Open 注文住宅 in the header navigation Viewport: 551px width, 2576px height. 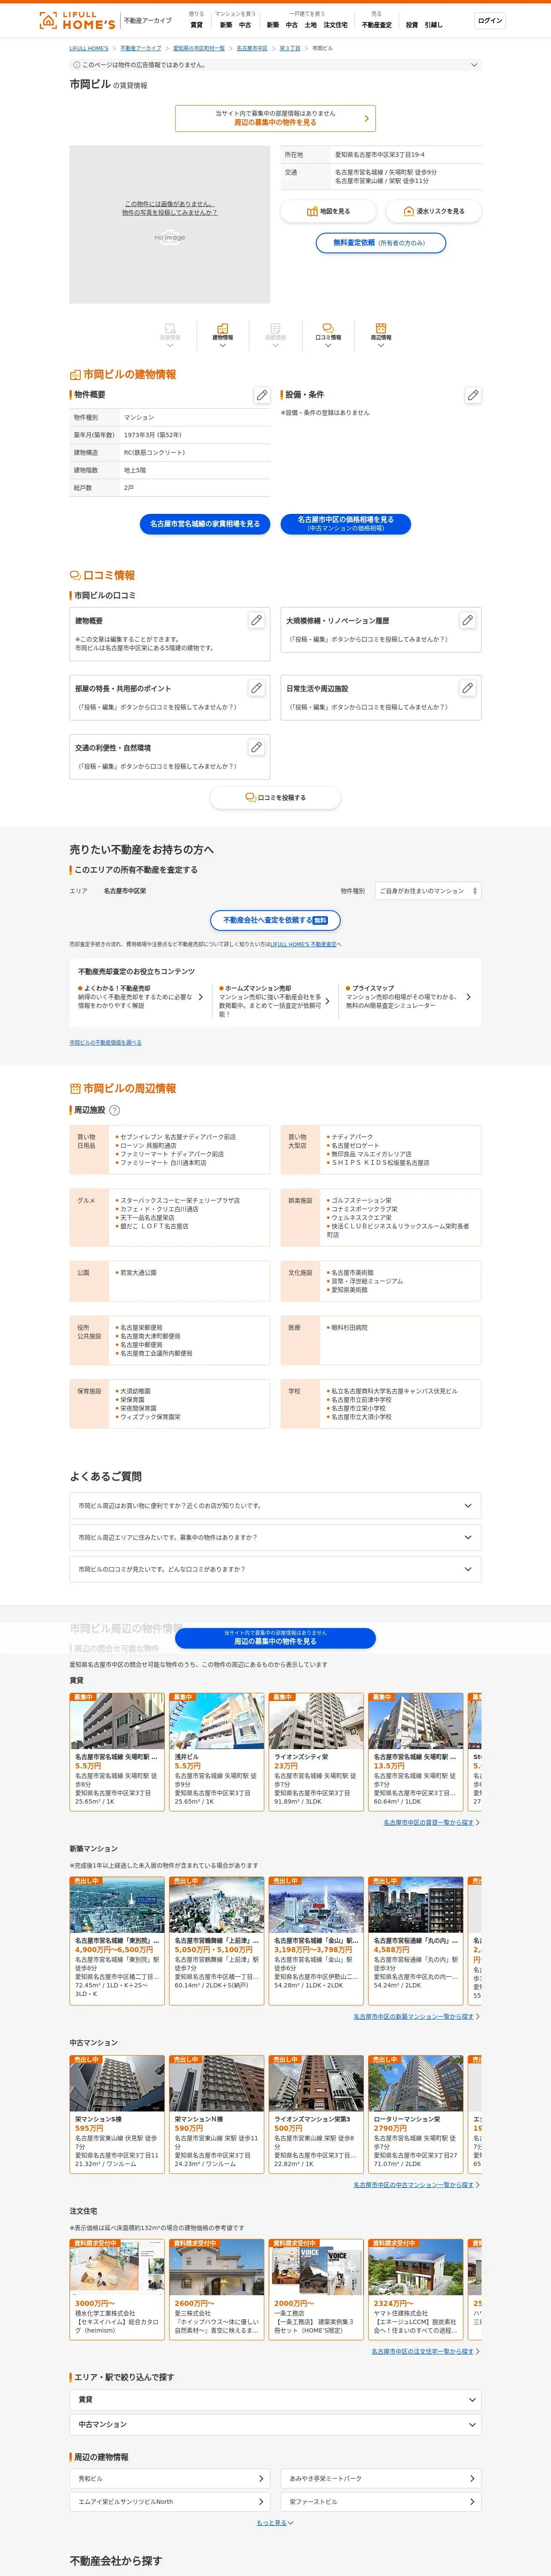pos(336,25)
